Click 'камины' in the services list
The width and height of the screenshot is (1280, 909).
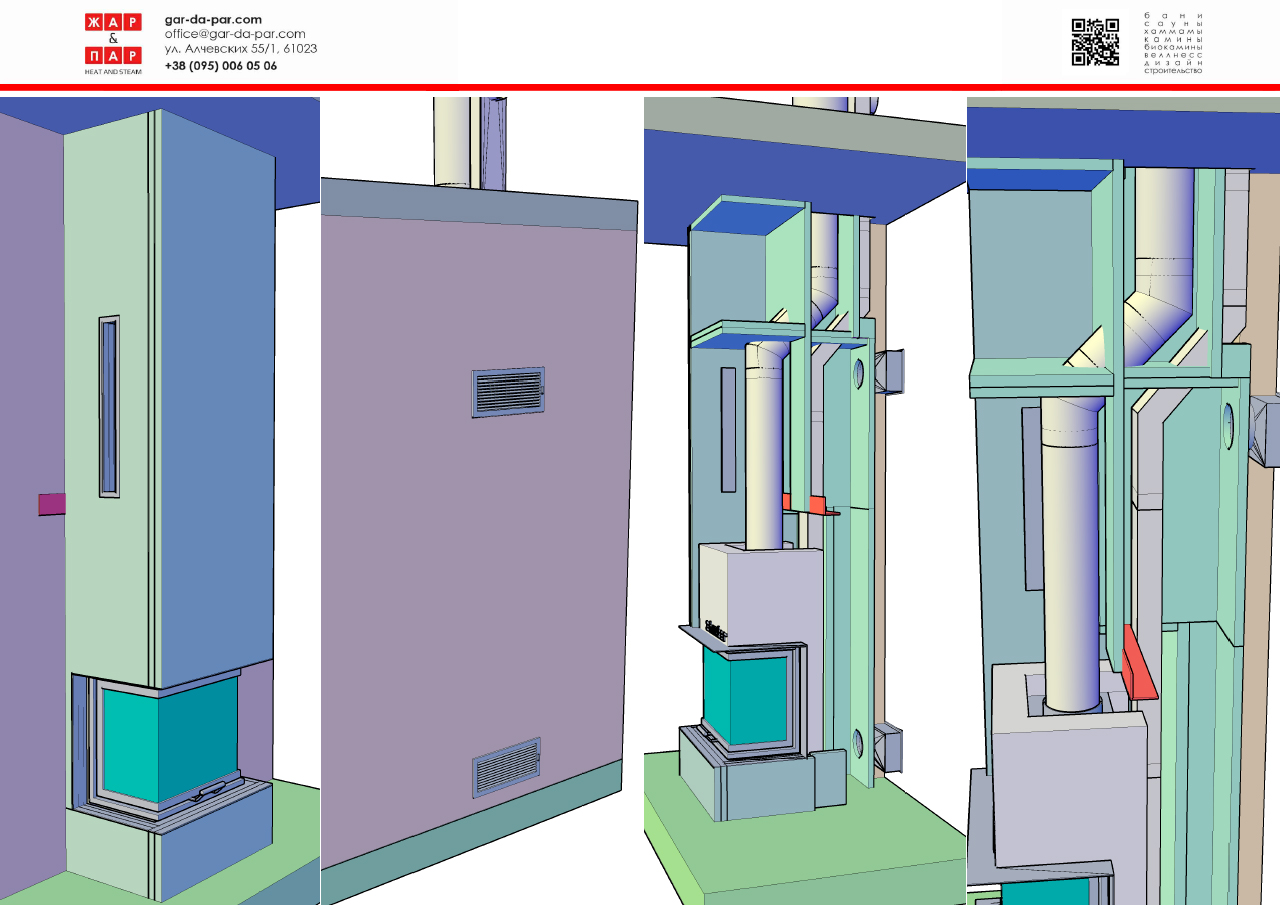[1173, 39]
